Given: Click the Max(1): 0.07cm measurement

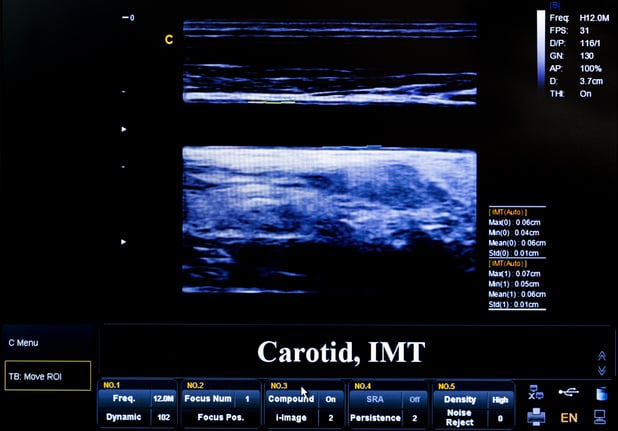Looking at the screenshot, I should [x=515, y=274].
